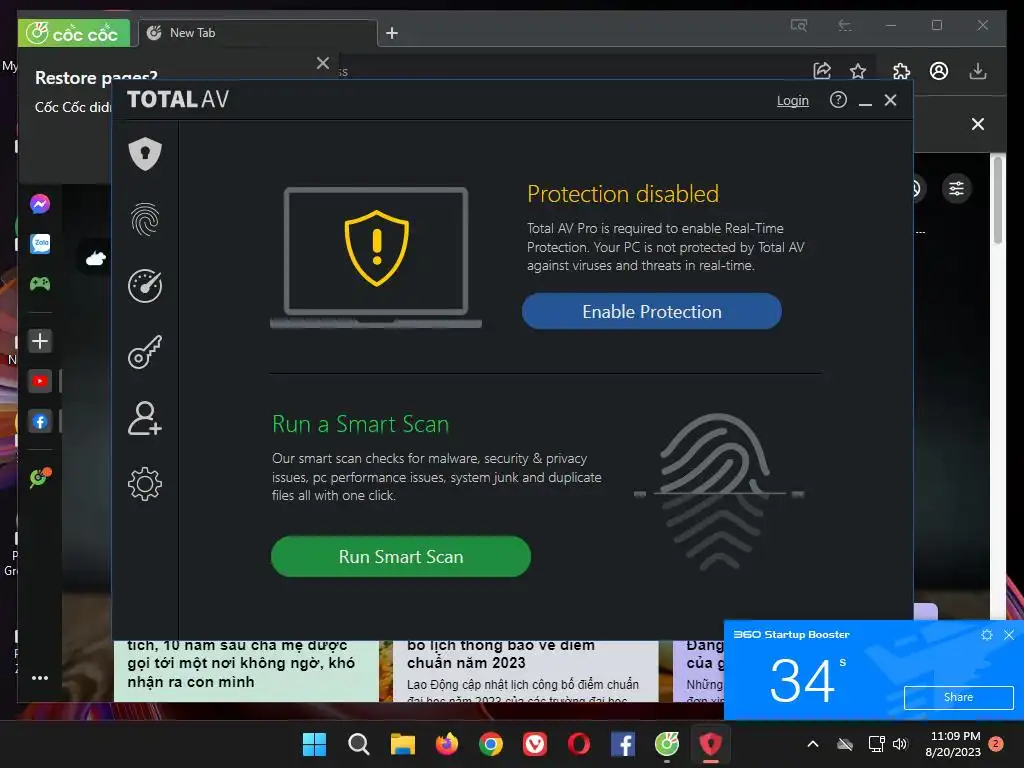Click the browser tab search icon
Image resolution: width=1024 pixels, height=768 pixels.
pos(799,25)
